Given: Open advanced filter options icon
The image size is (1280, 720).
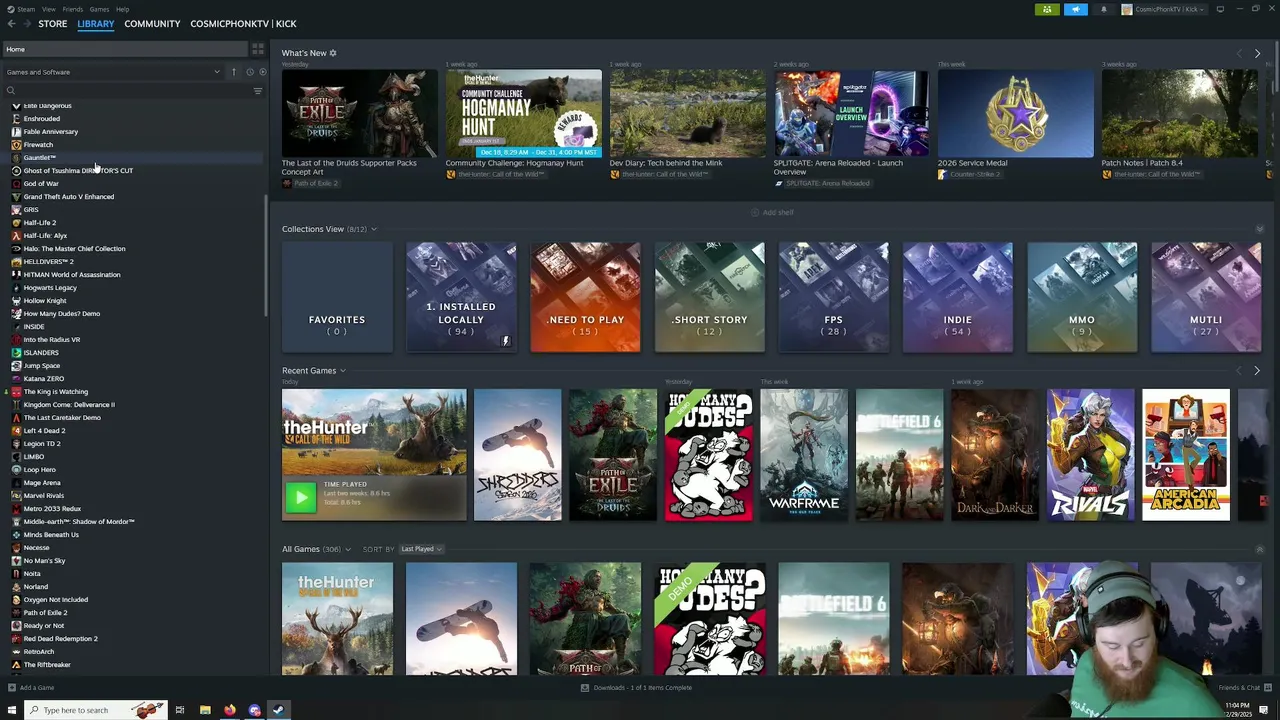Looking at the screenshot, I should coord(258,91).
